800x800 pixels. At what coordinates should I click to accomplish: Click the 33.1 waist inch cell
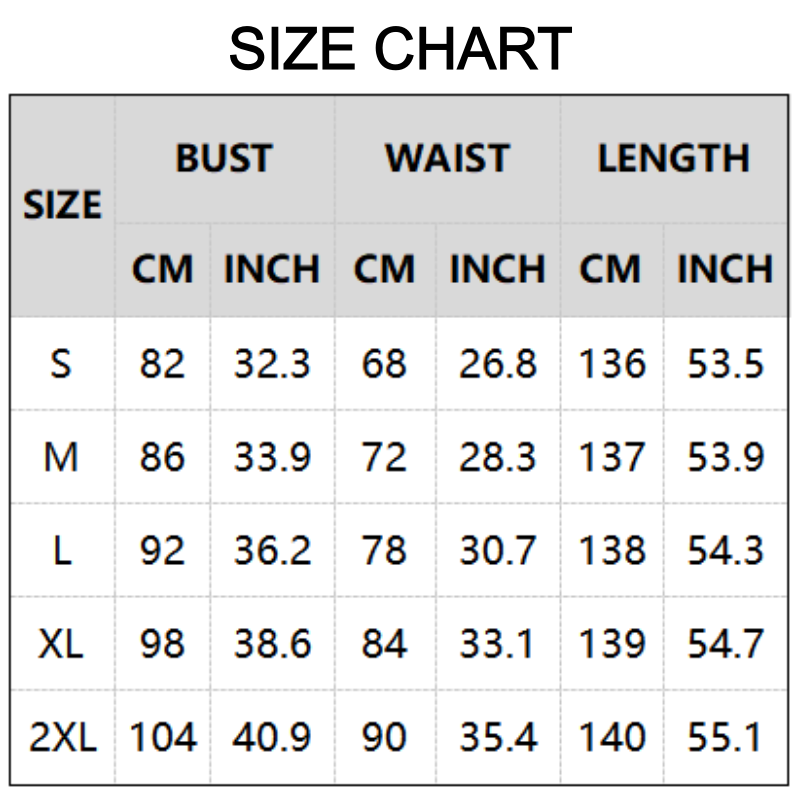coord(497,645)
